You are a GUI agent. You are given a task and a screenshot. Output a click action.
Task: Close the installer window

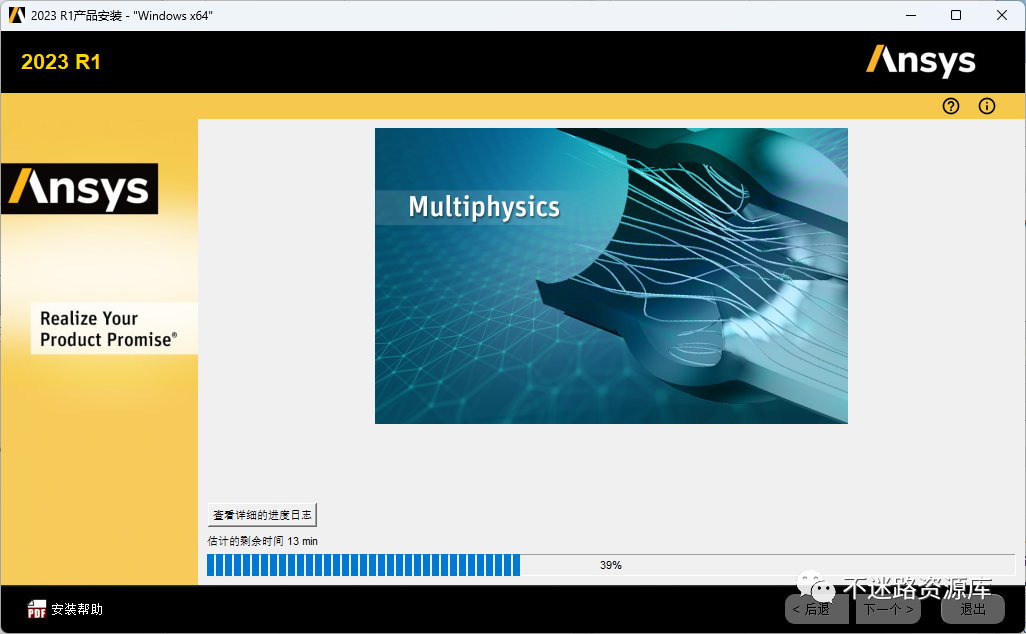click(1002, 15)
